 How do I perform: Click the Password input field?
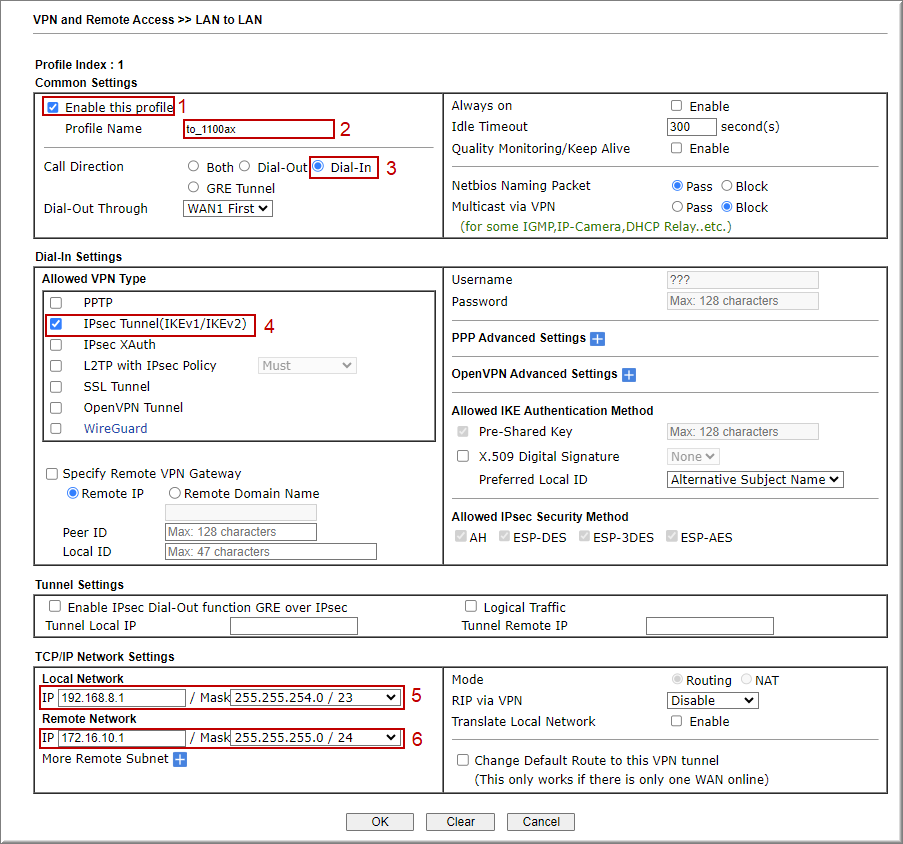pyautogui.click(x=743, y=301)
